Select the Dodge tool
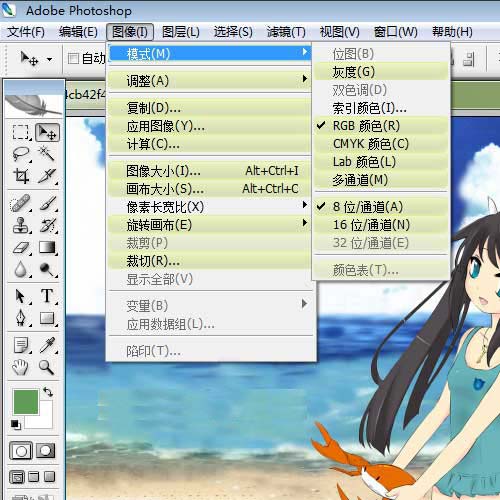The image size is (500, 500). click(47, 269)
